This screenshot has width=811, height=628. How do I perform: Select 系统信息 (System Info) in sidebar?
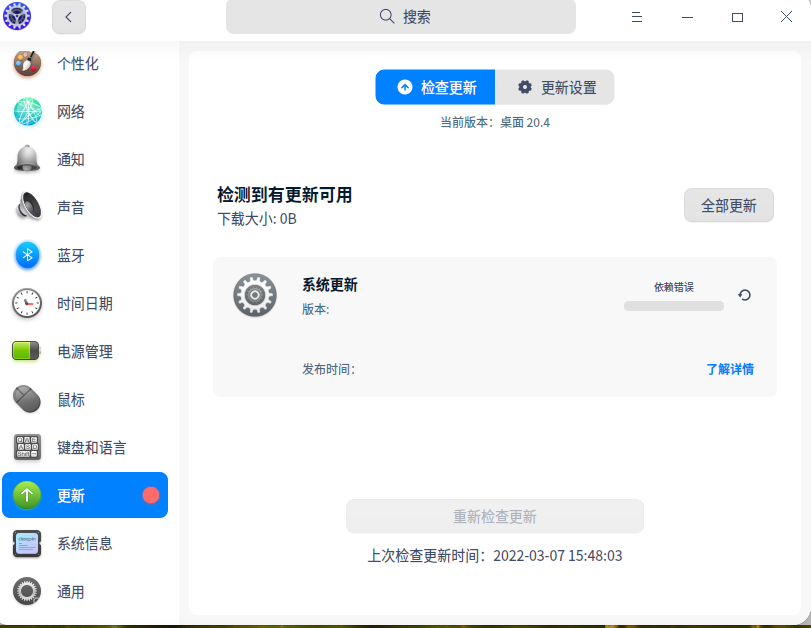[27, 543]
